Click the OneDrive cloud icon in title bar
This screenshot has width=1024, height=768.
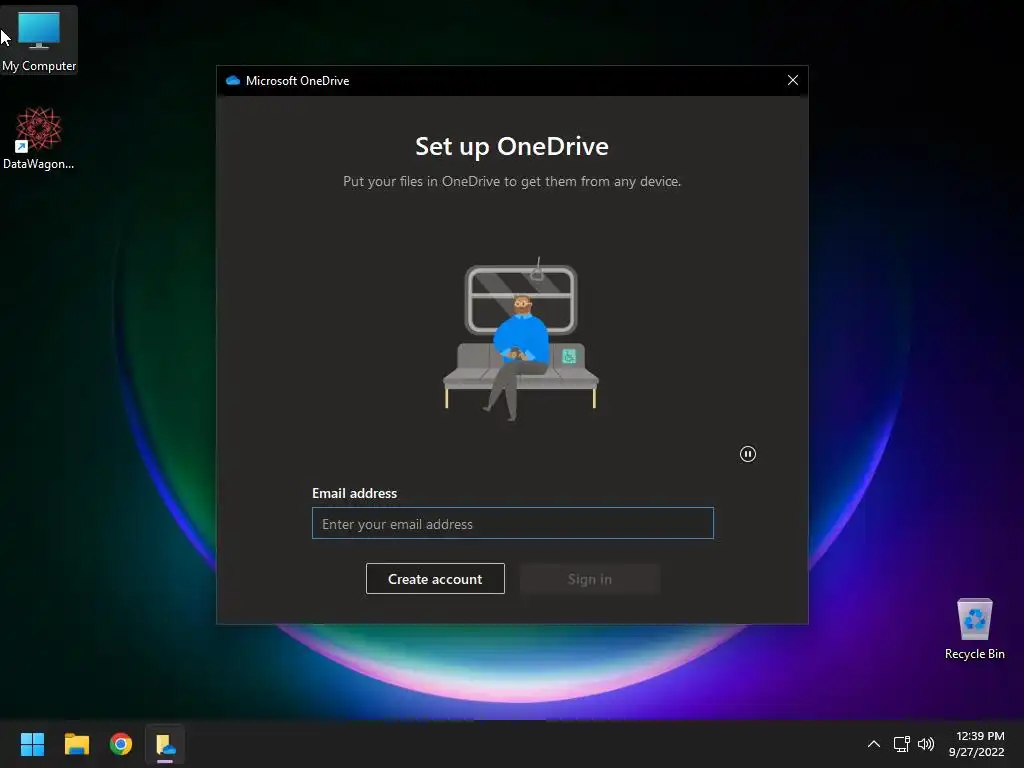click(x=232, y=80)
